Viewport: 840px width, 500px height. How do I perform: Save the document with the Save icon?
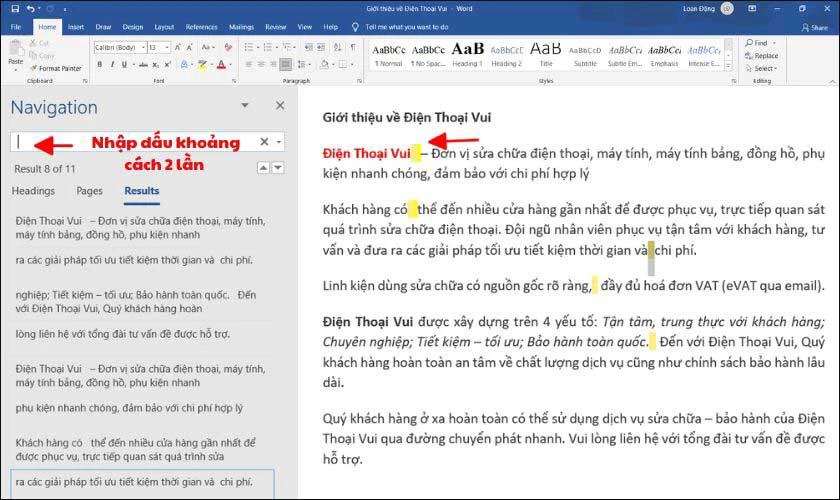15,9
